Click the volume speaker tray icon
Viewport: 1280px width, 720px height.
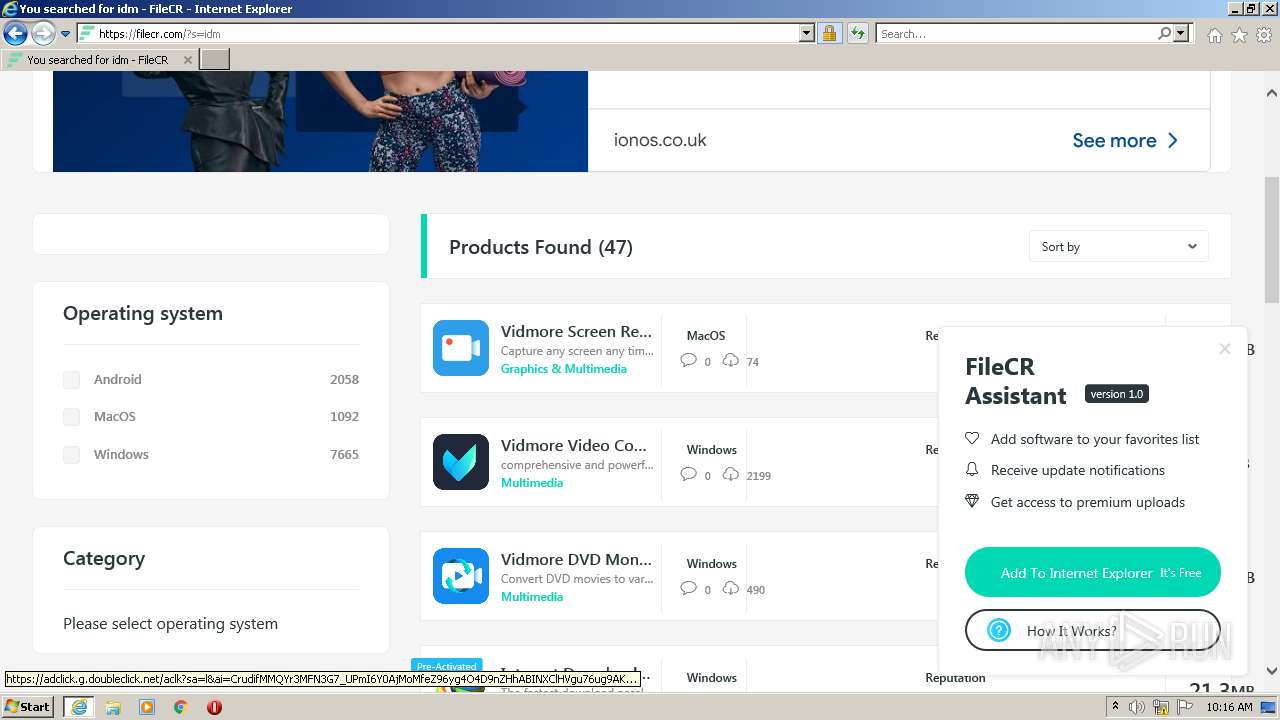1137,707
